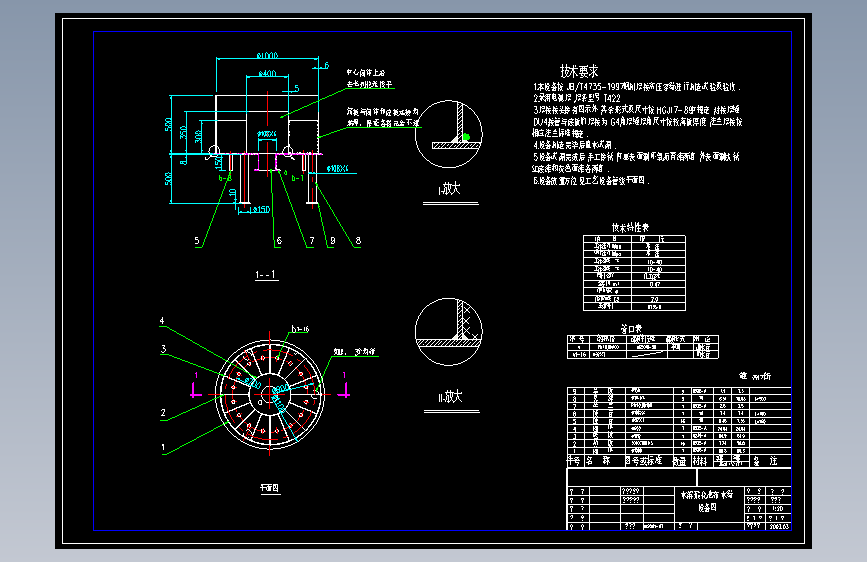Select the ø1000 dimension text
The width and height of the screenshot is (867, 562).
[268, 55]
